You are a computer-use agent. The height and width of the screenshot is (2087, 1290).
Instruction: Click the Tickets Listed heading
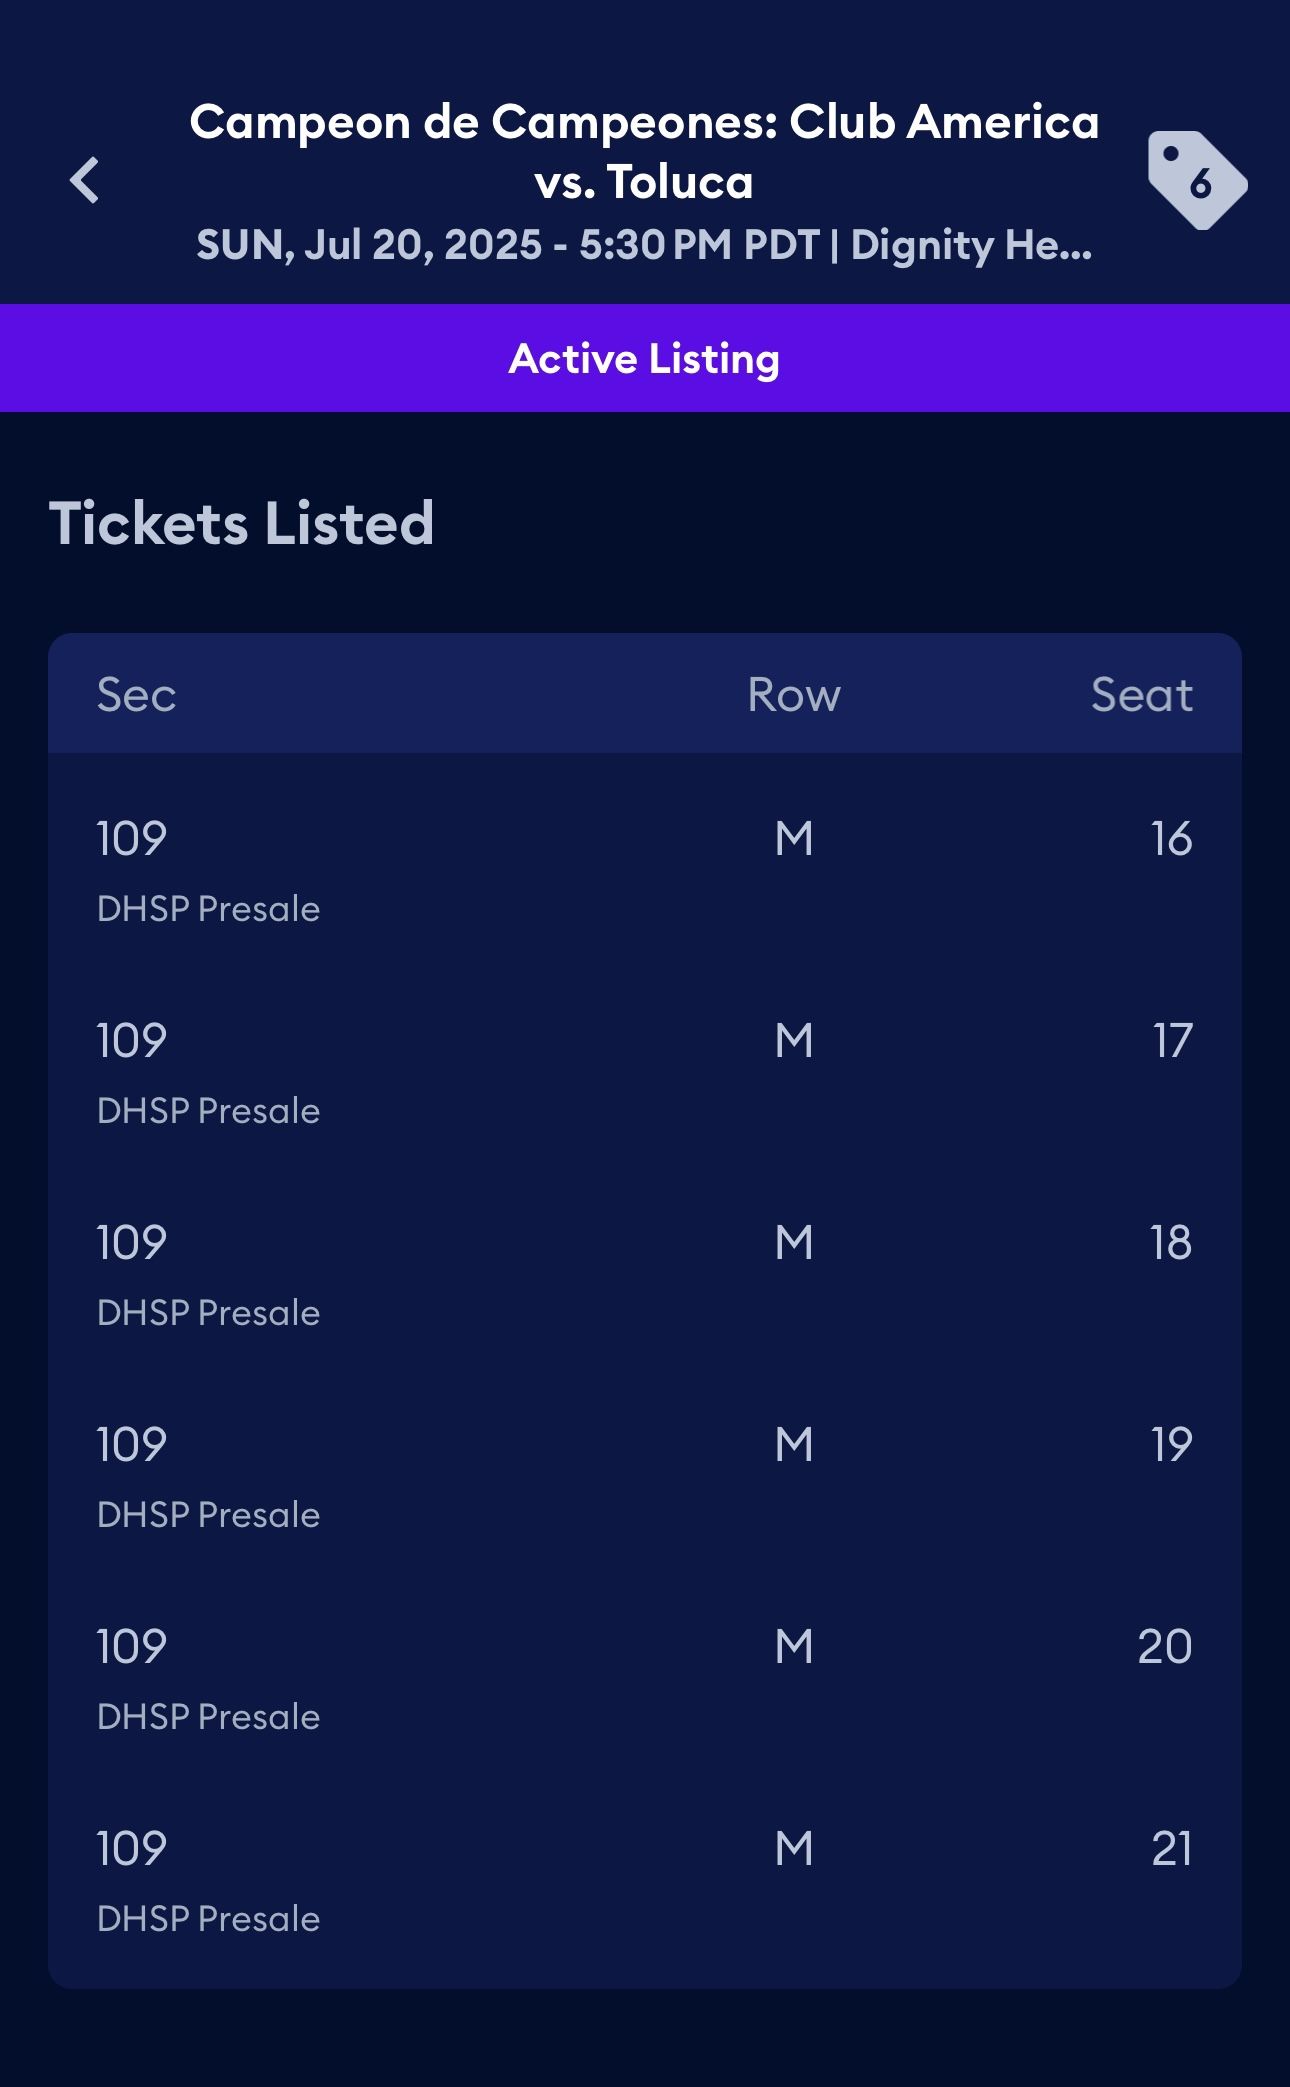(242, 523)
